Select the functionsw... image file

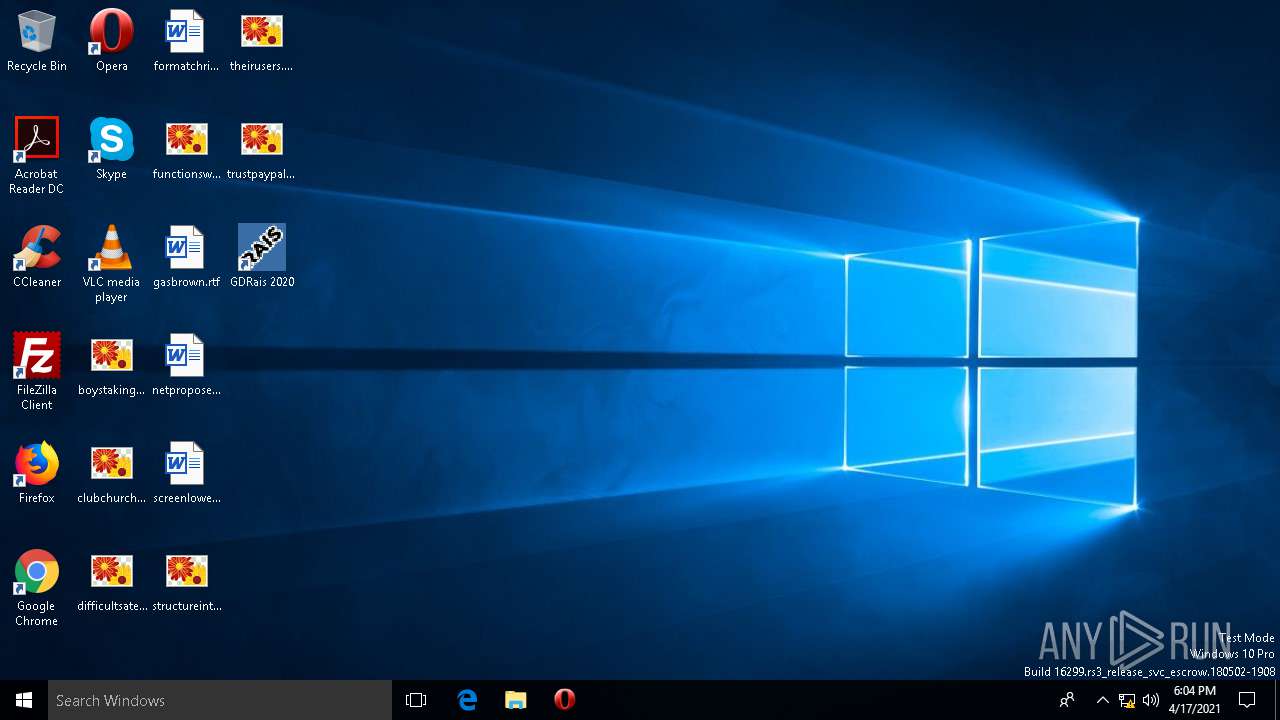click(x=186, y=150)
